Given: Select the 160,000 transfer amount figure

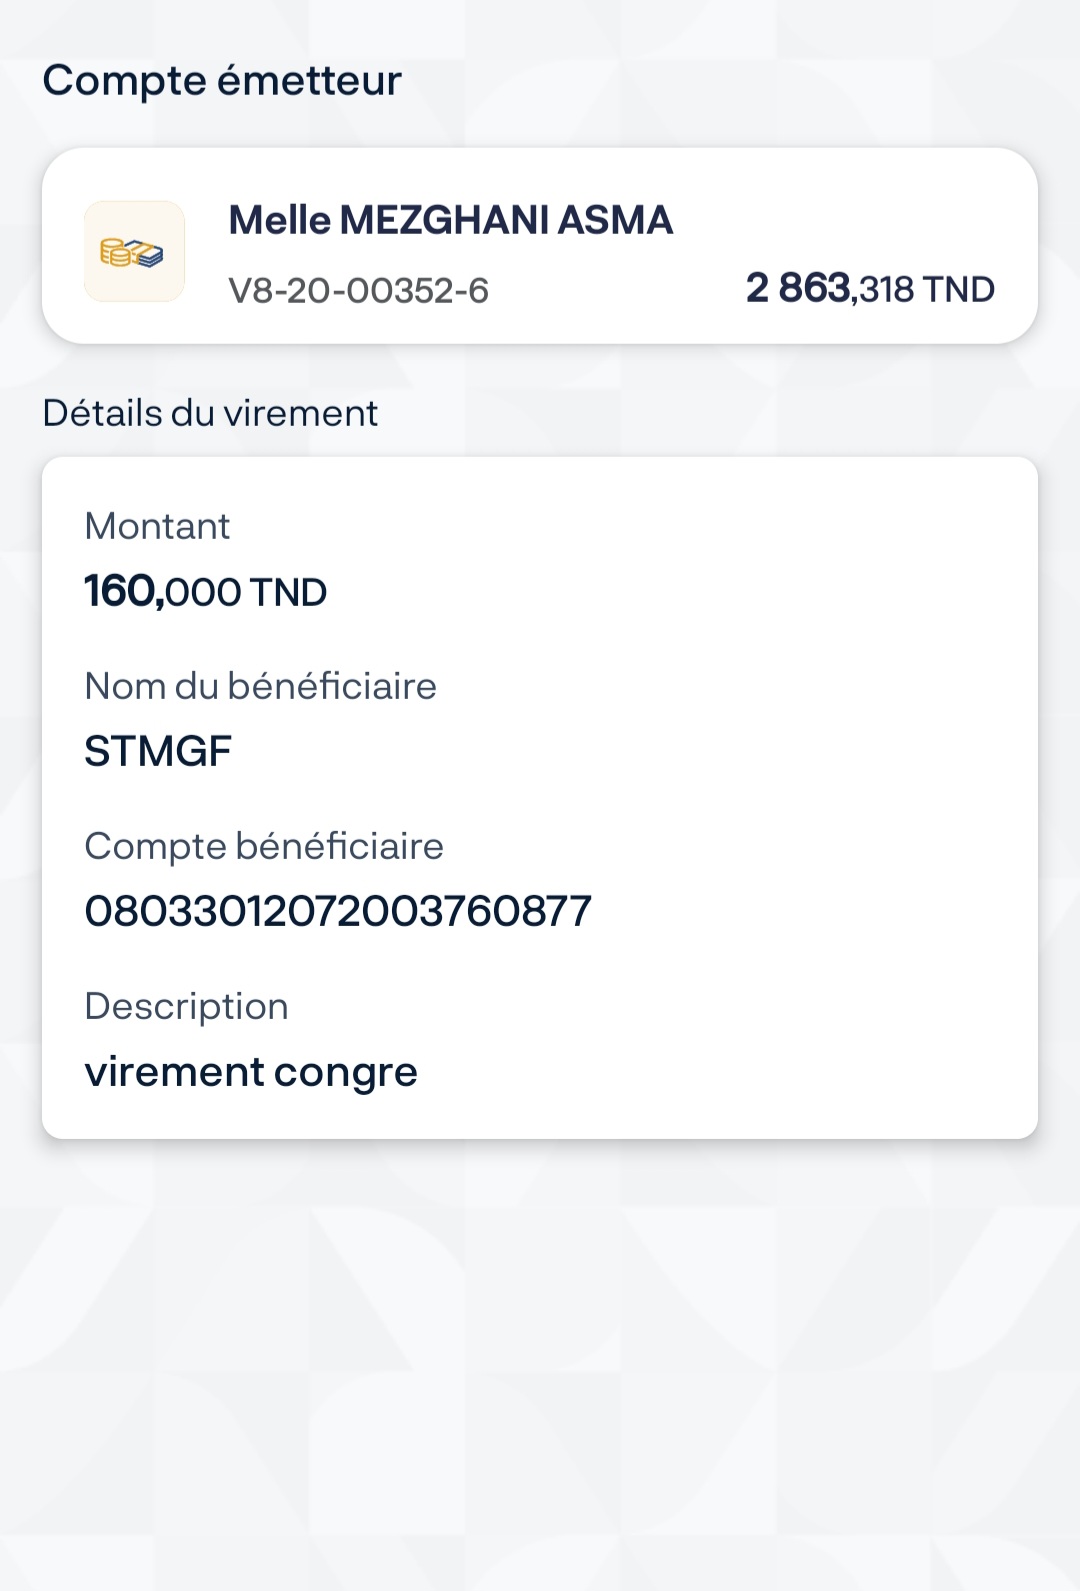Looking at the screenshot, I should (162, 592).
